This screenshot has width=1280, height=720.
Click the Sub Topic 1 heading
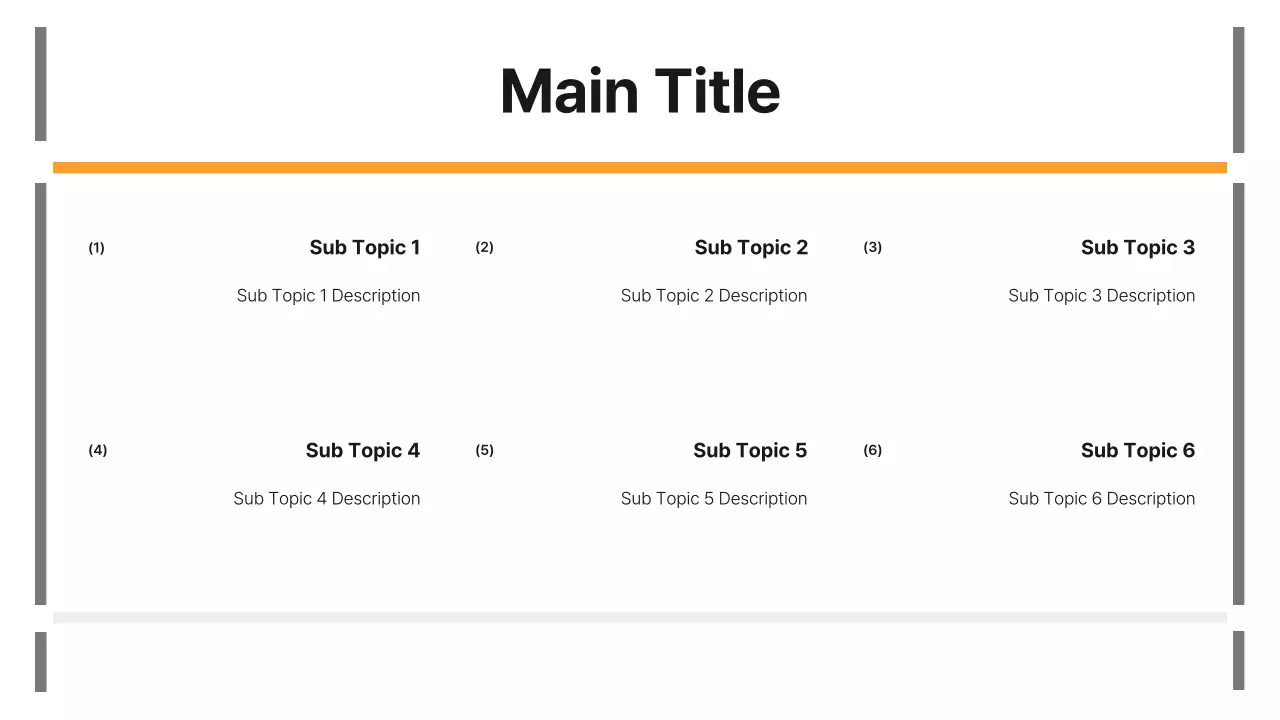365,247
